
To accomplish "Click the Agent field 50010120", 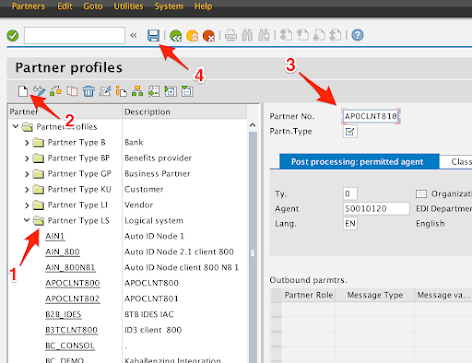I will tap(376, 209).
